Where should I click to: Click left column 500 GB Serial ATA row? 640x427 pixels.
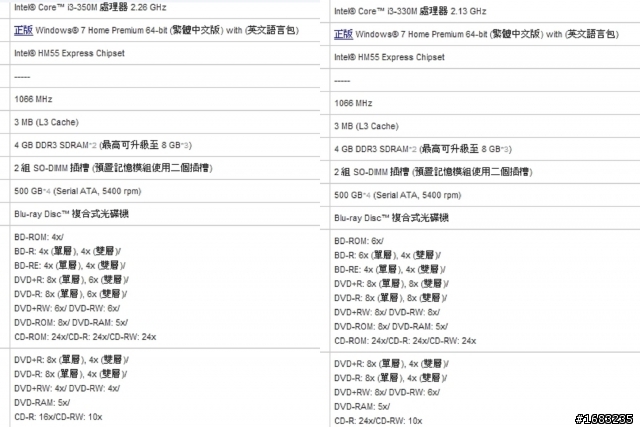click(x=78, y=191)
